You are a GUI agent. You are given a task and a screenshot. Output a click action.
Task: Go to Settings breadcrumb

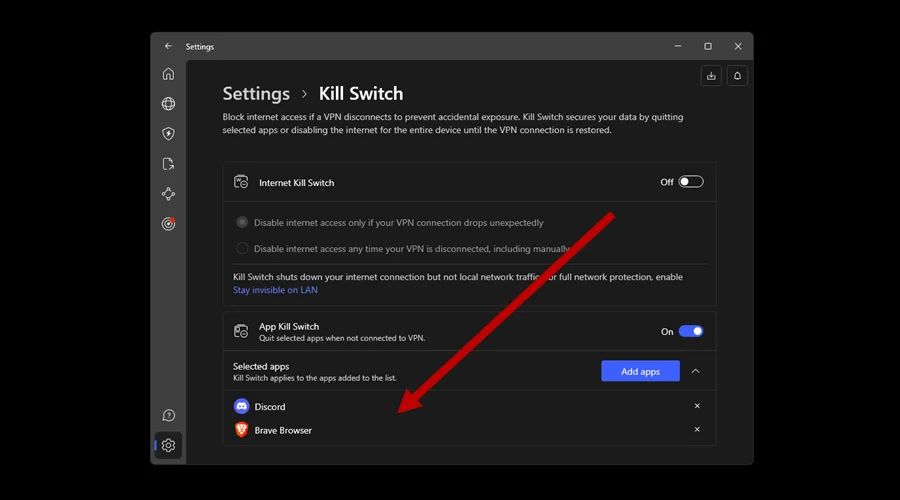click(x=256, y=94)
